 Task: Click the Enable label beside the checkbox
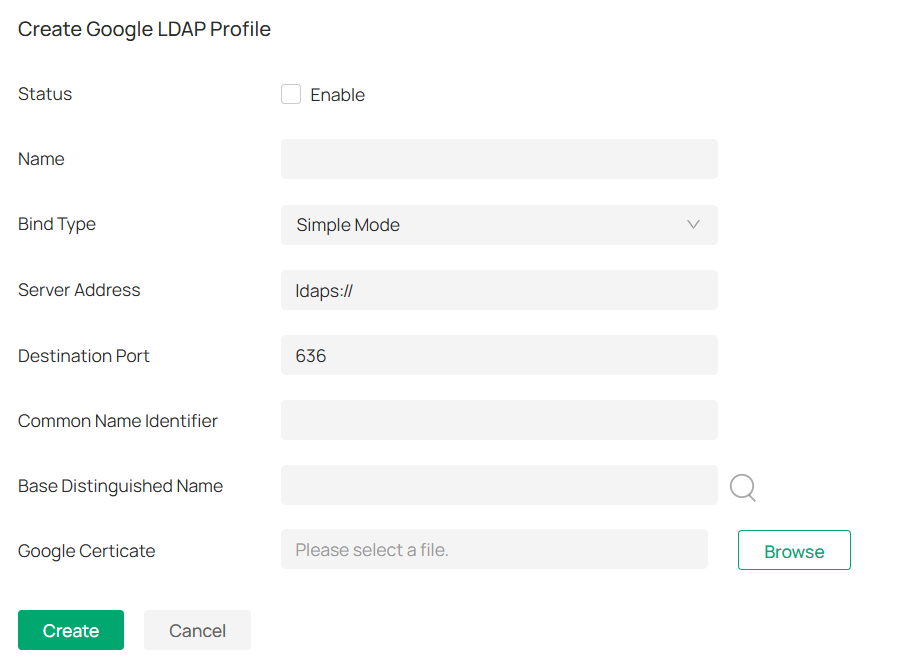[339, 94]
